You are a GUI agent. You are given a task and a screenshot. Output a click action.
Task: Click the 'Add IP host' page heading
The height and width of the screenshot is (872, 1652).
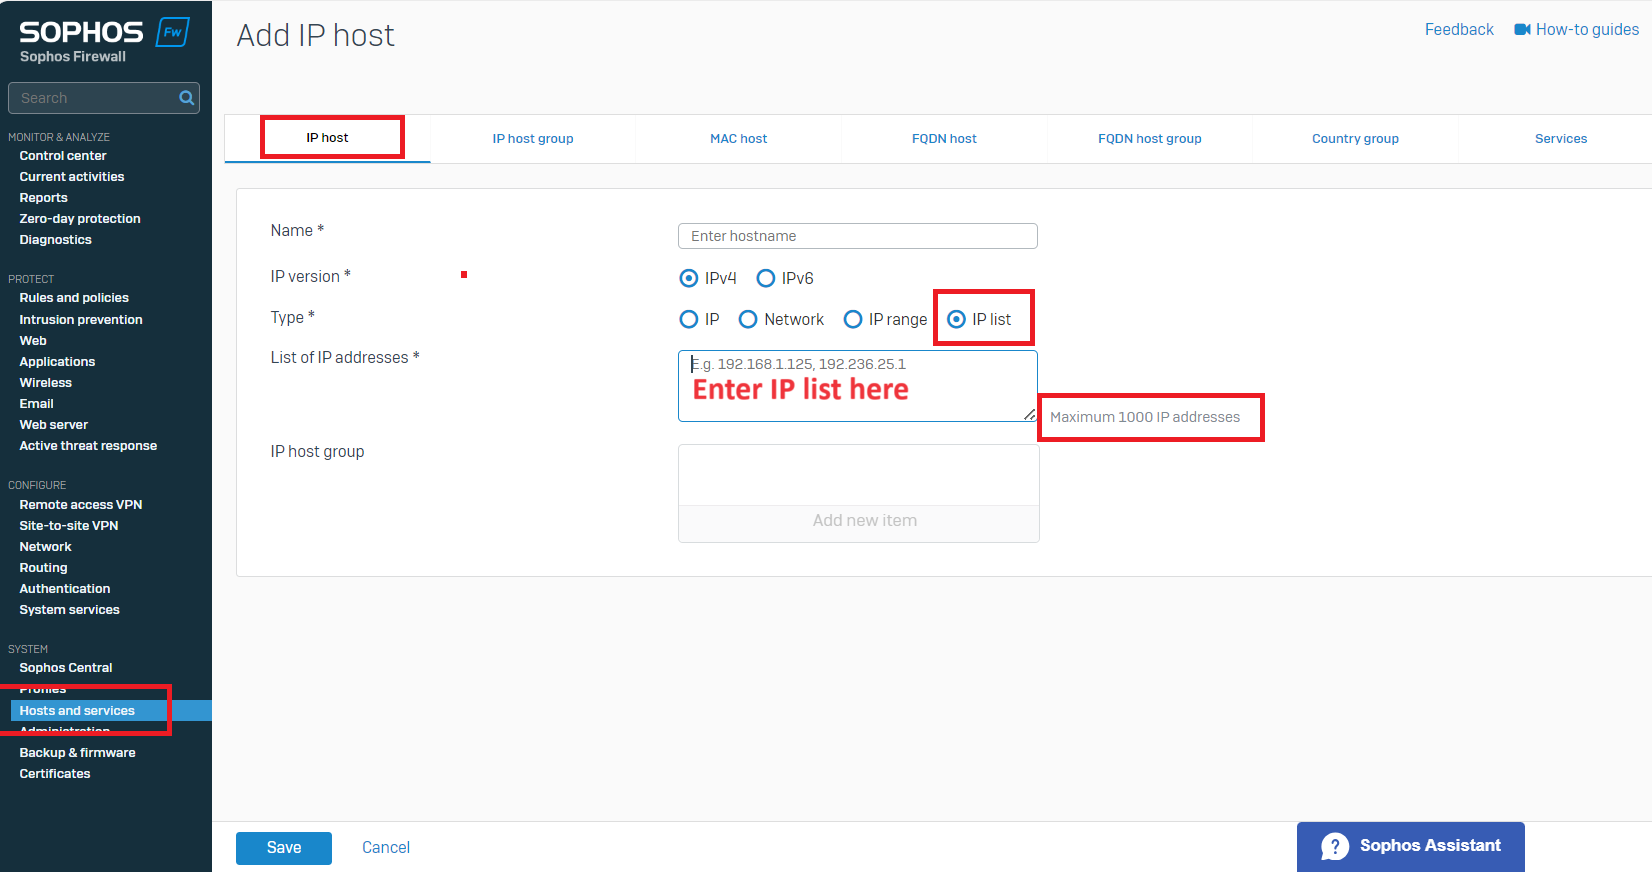[316, 35]
